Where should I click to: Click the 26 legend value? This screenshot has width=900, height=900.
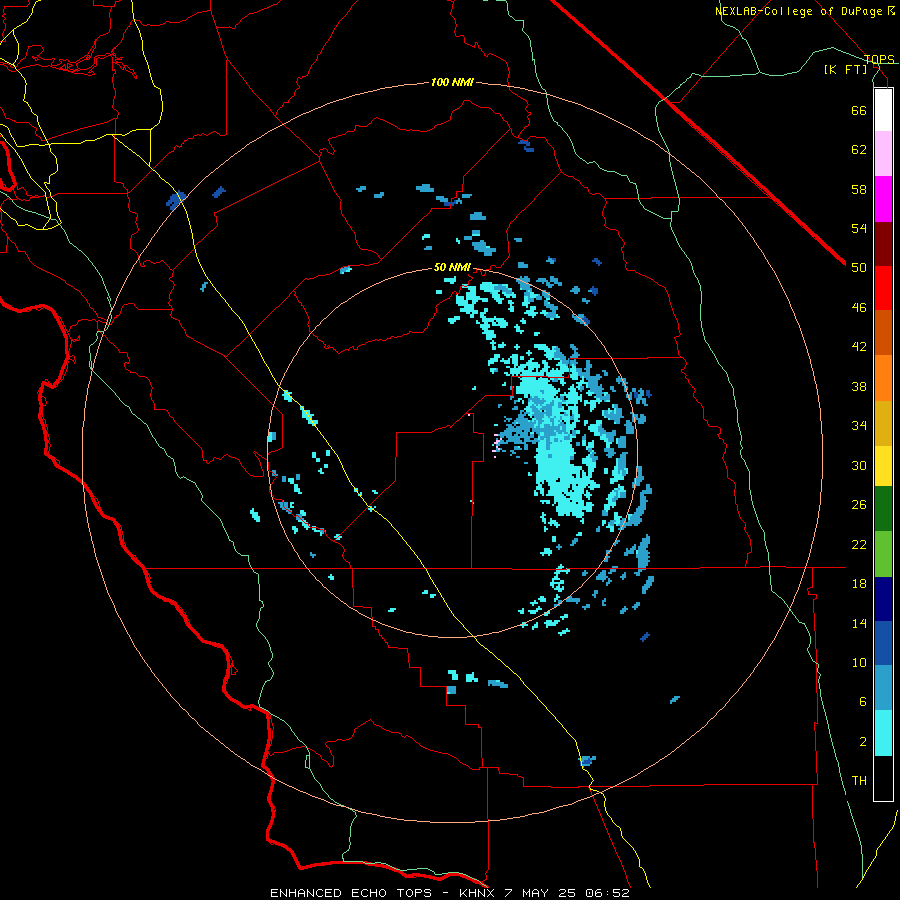click(x=859, y=505)
